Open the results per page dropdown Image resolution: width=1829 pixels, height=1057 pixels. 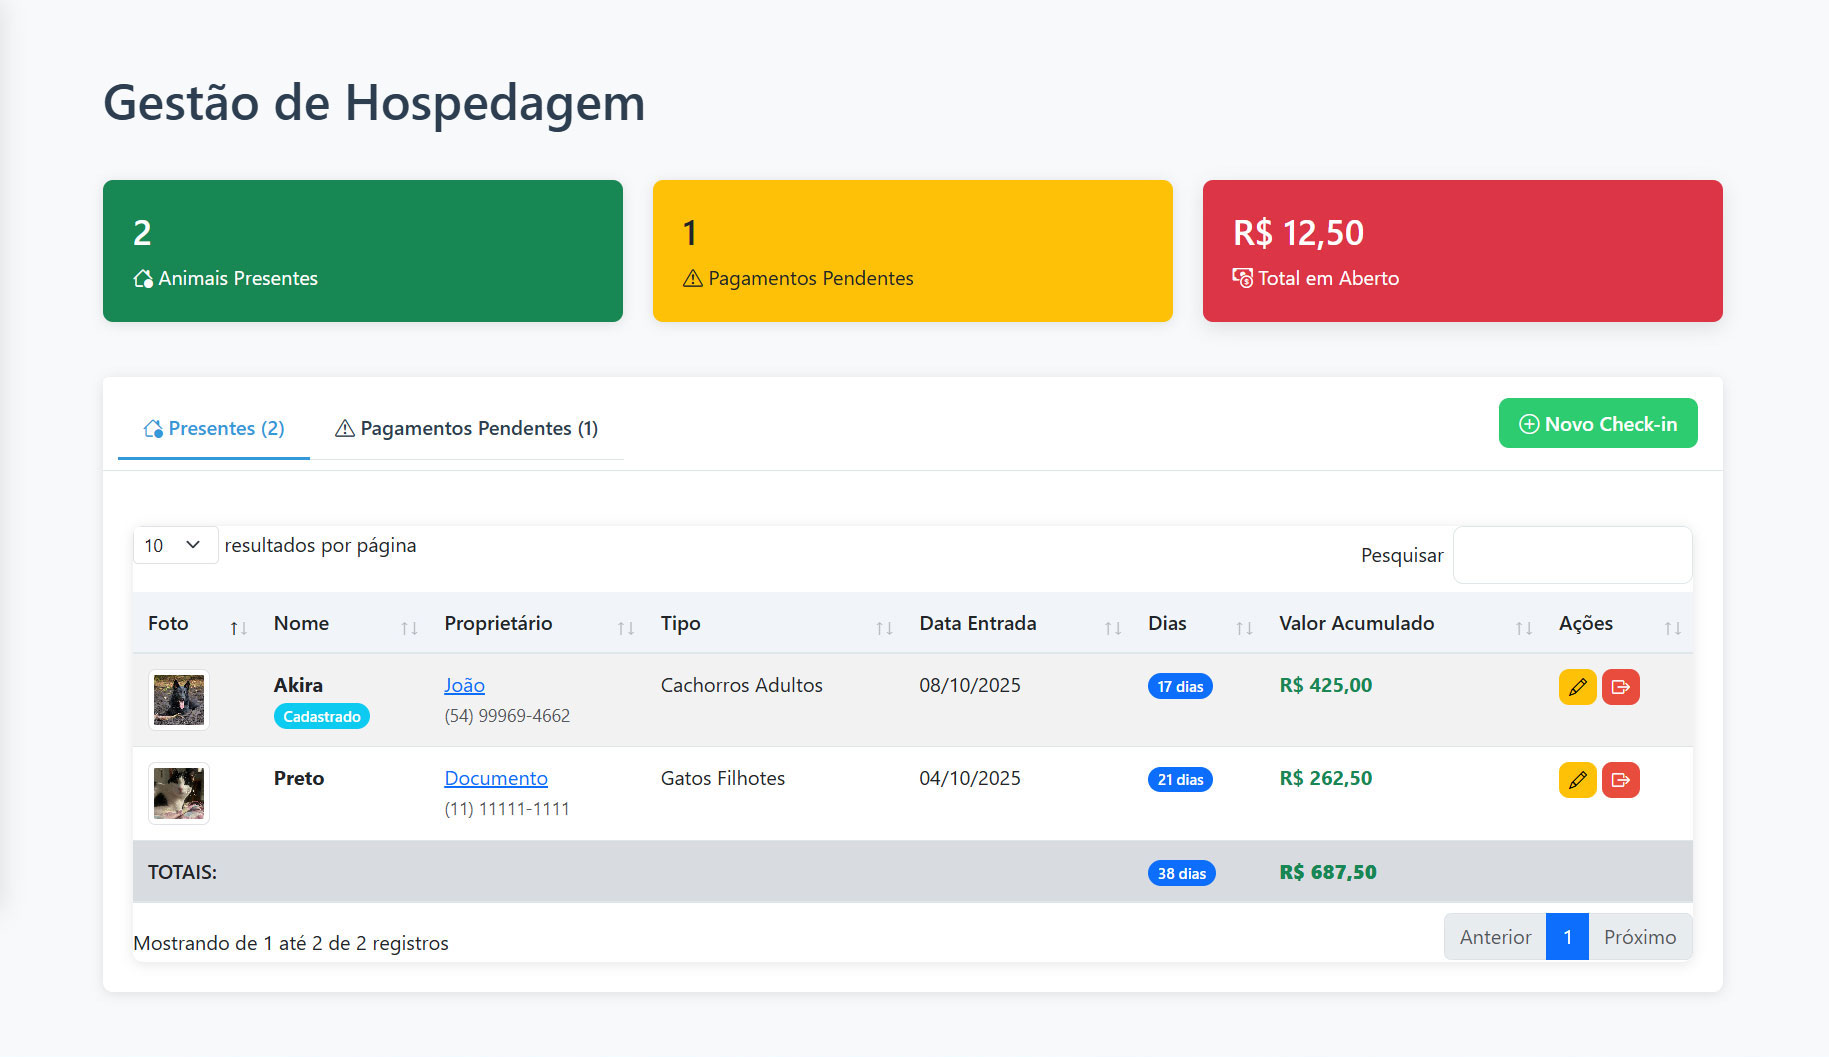(x=175, y=545)
